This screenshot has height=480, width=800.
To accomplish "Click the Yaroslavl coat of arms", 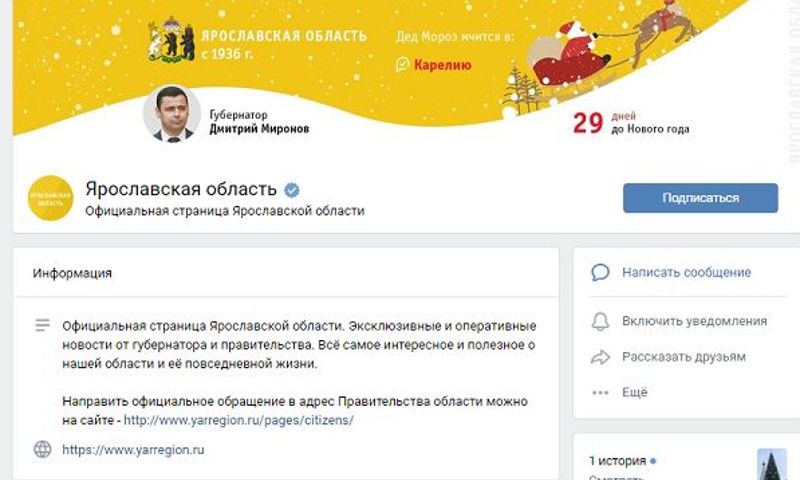I will [x=171, y=40].
